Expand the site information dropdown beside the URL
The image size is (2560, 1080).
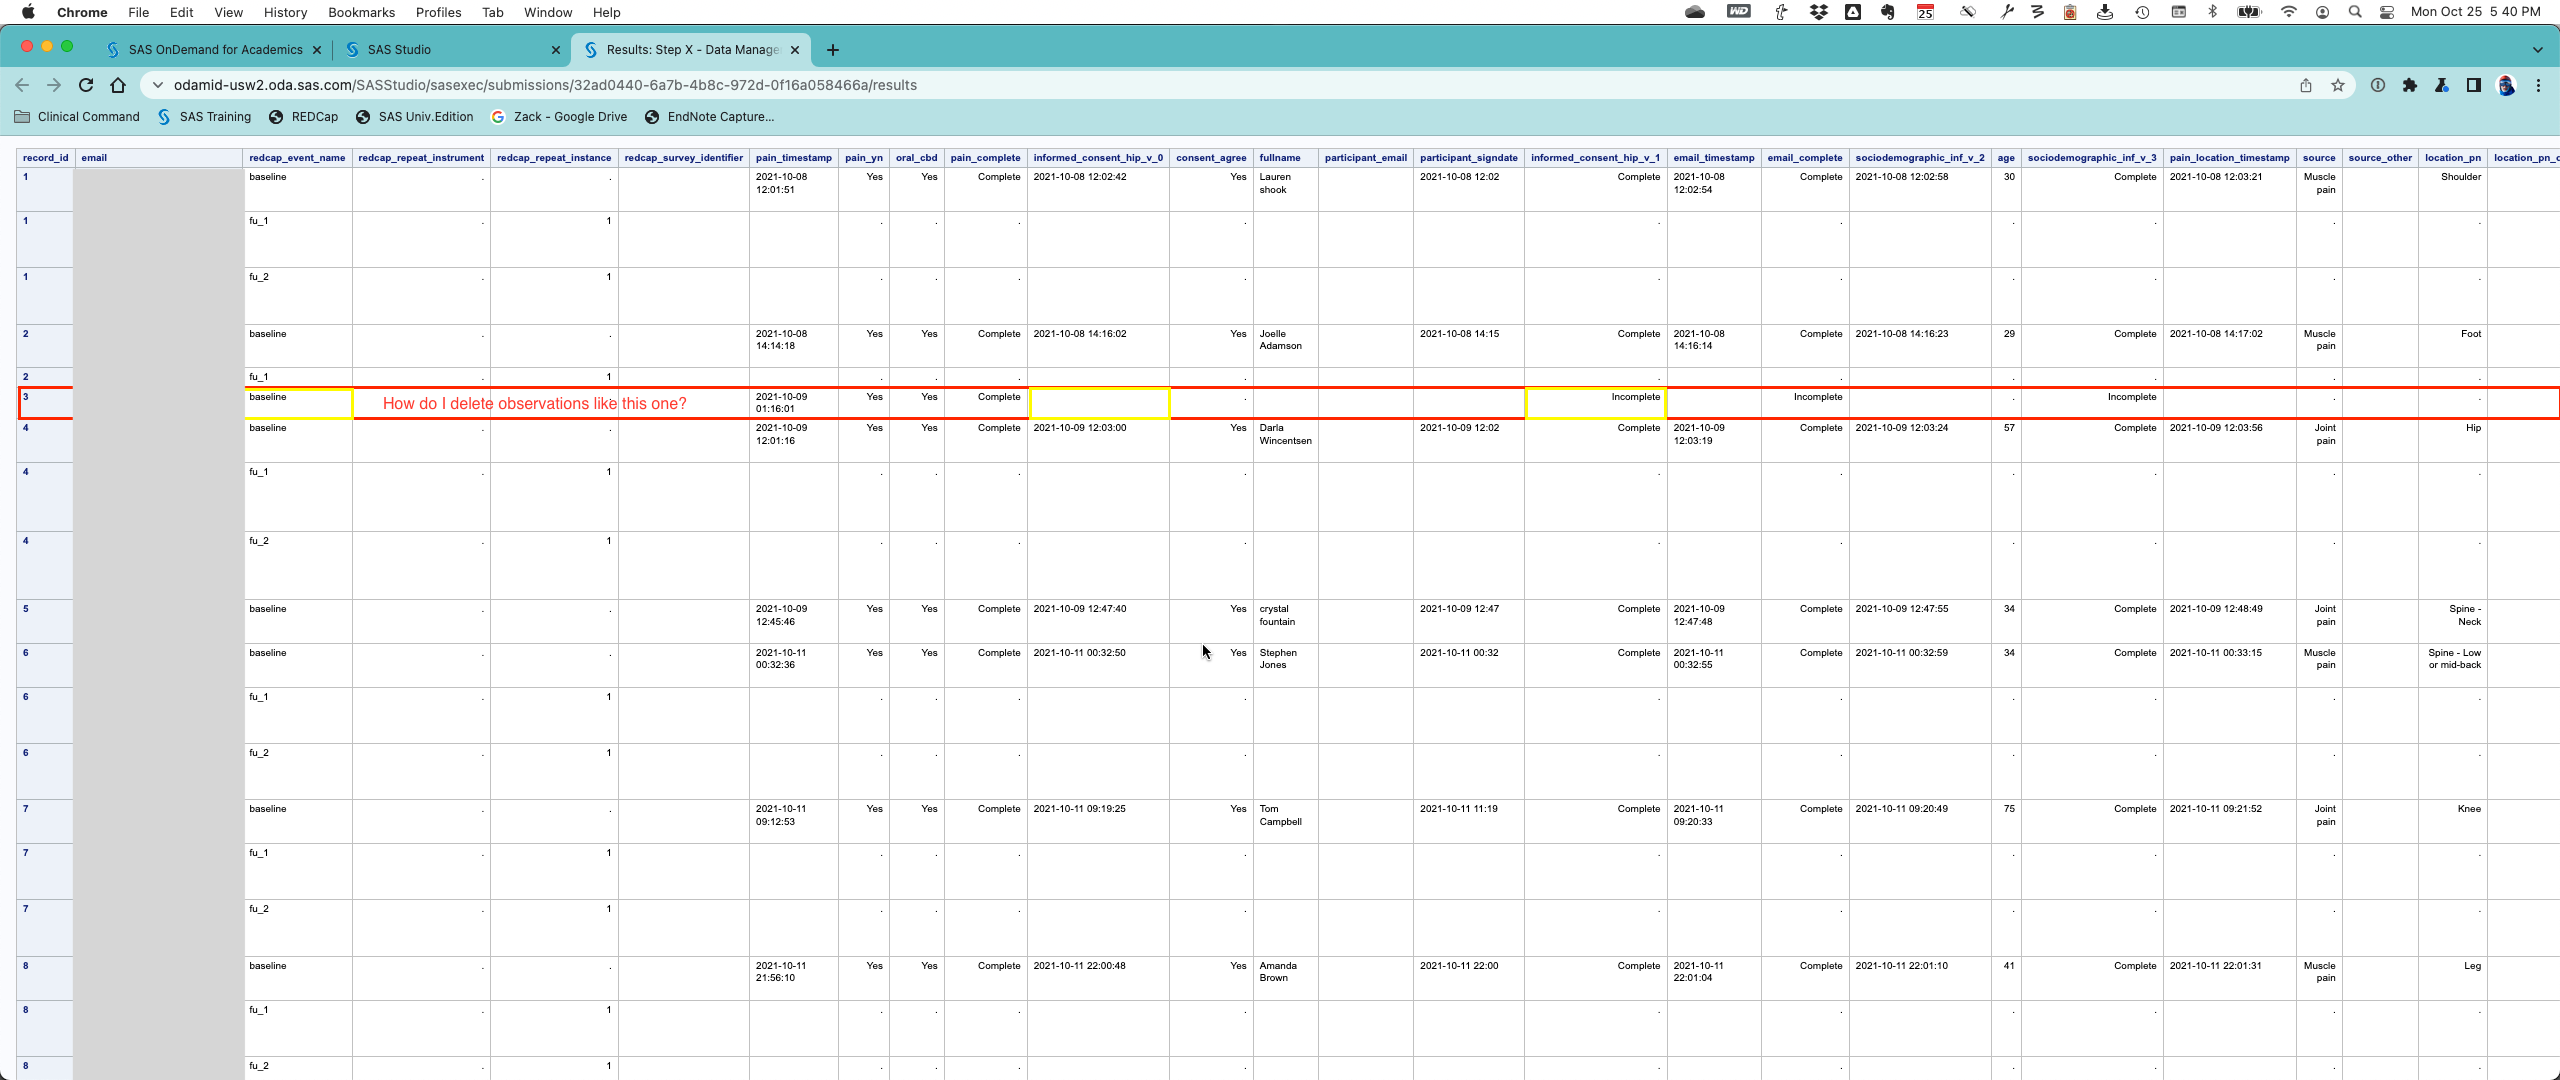158,85
